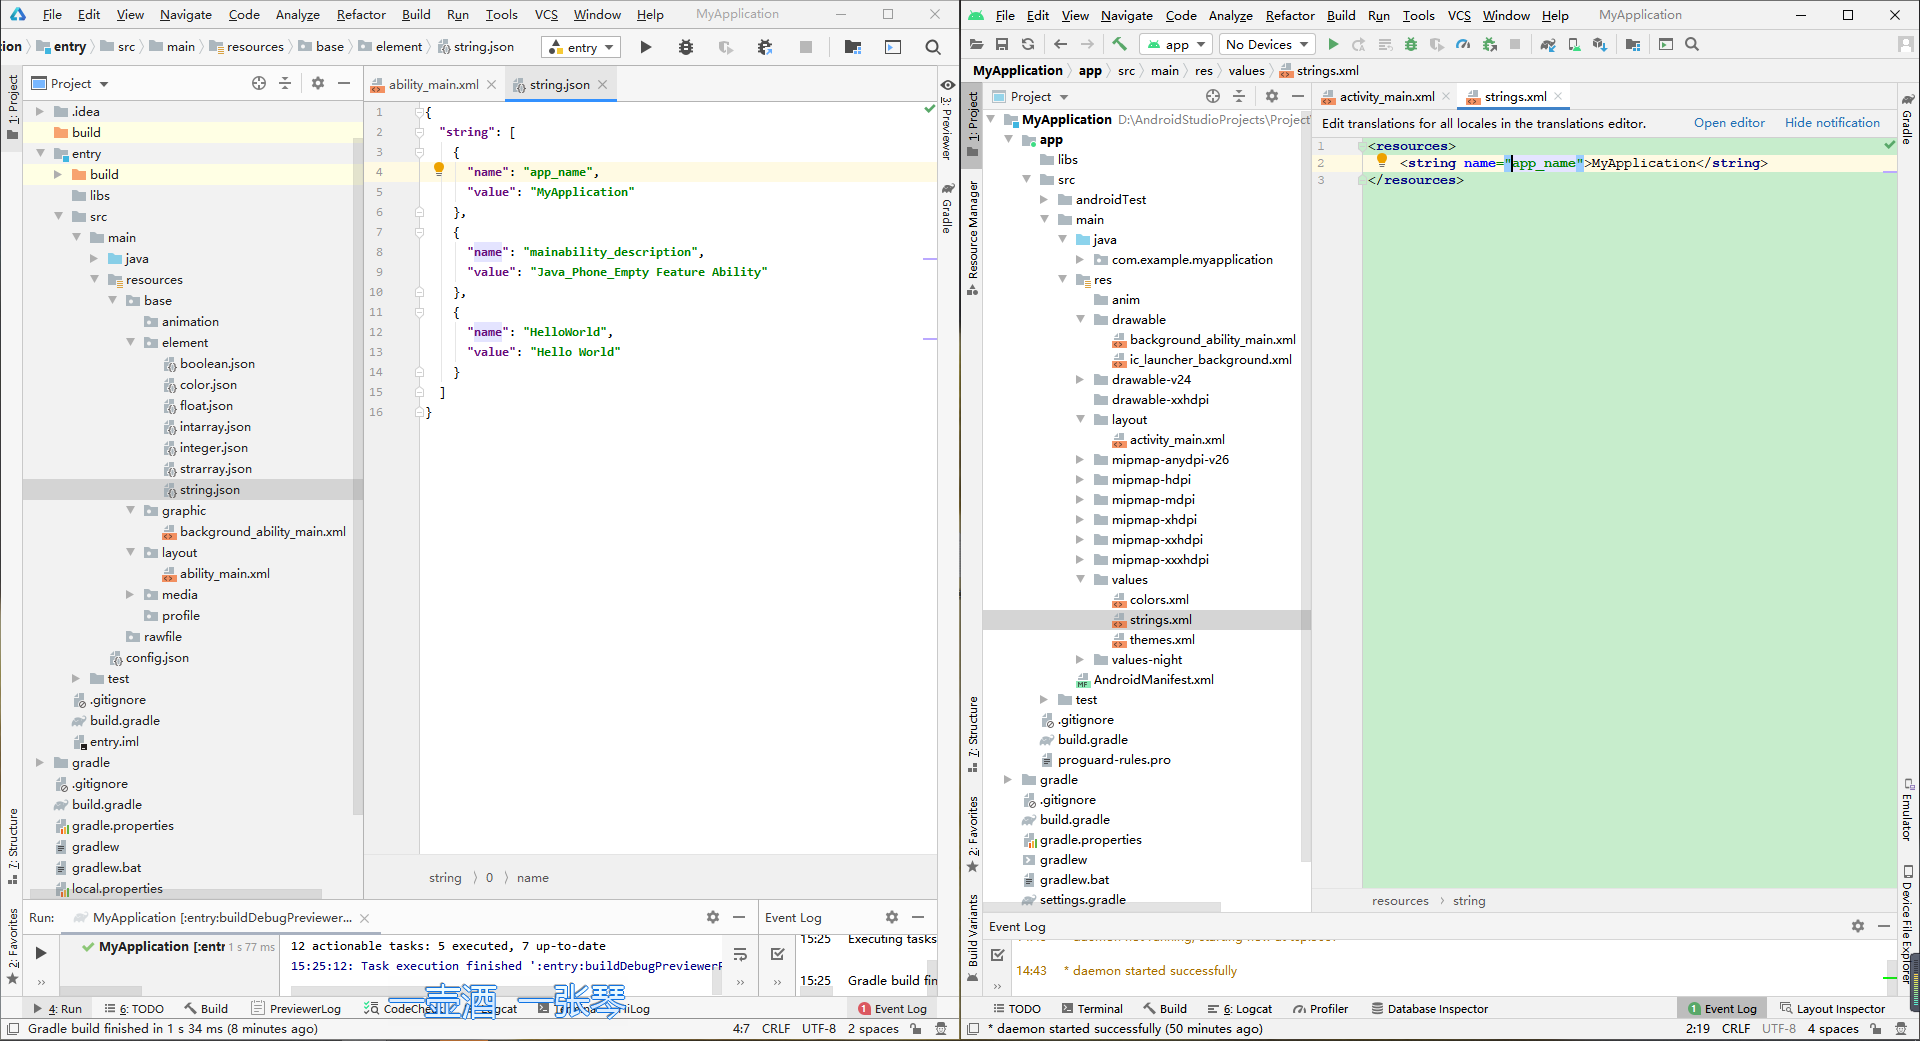The image size is (1920, 1041).
Task: Click the Open folder icon in Android Studio toolbar
Action: pos(977,44)
